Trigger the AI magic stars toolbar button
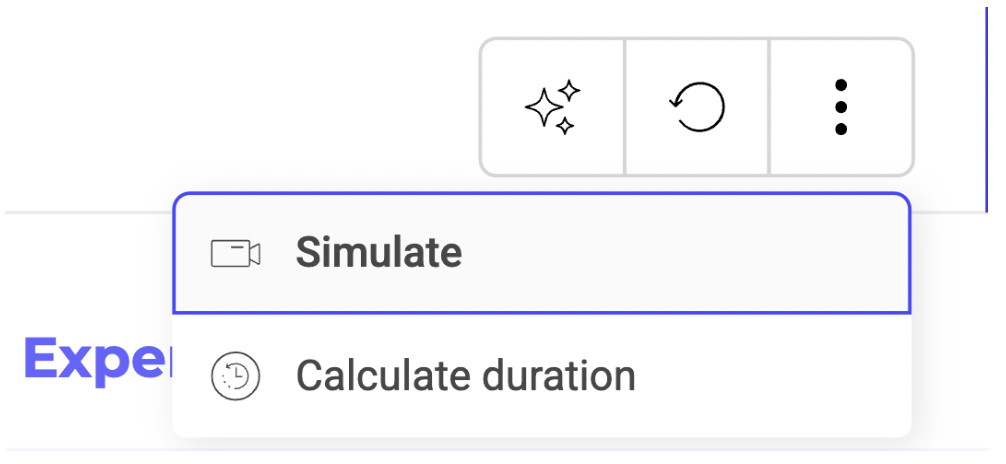 (552, 107)
